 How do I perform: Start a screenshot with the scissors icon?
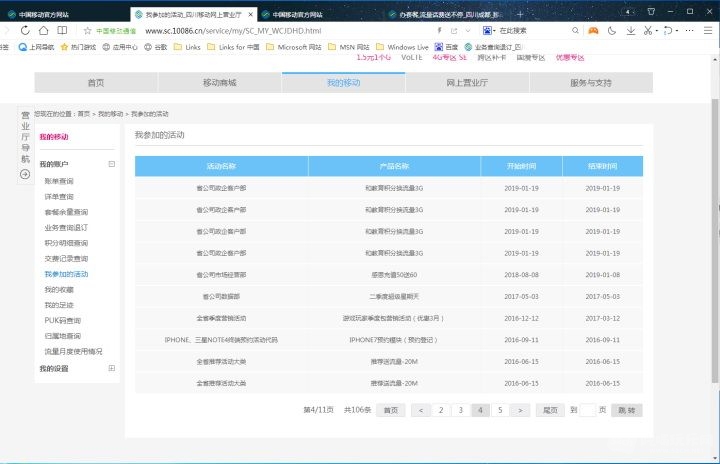(x=647, y=31)
